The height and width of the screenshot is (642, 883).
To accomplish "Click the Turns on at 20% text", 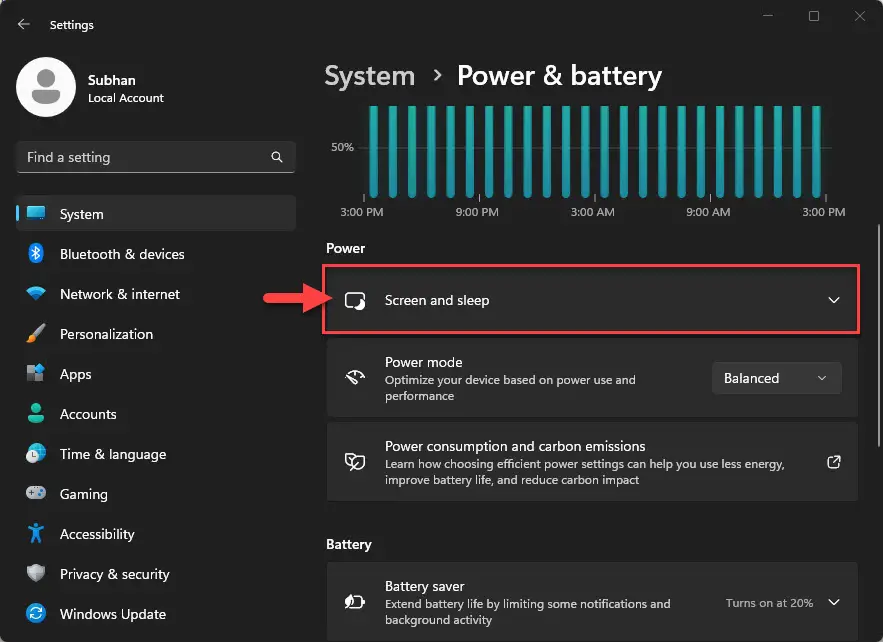I will 769,603.
